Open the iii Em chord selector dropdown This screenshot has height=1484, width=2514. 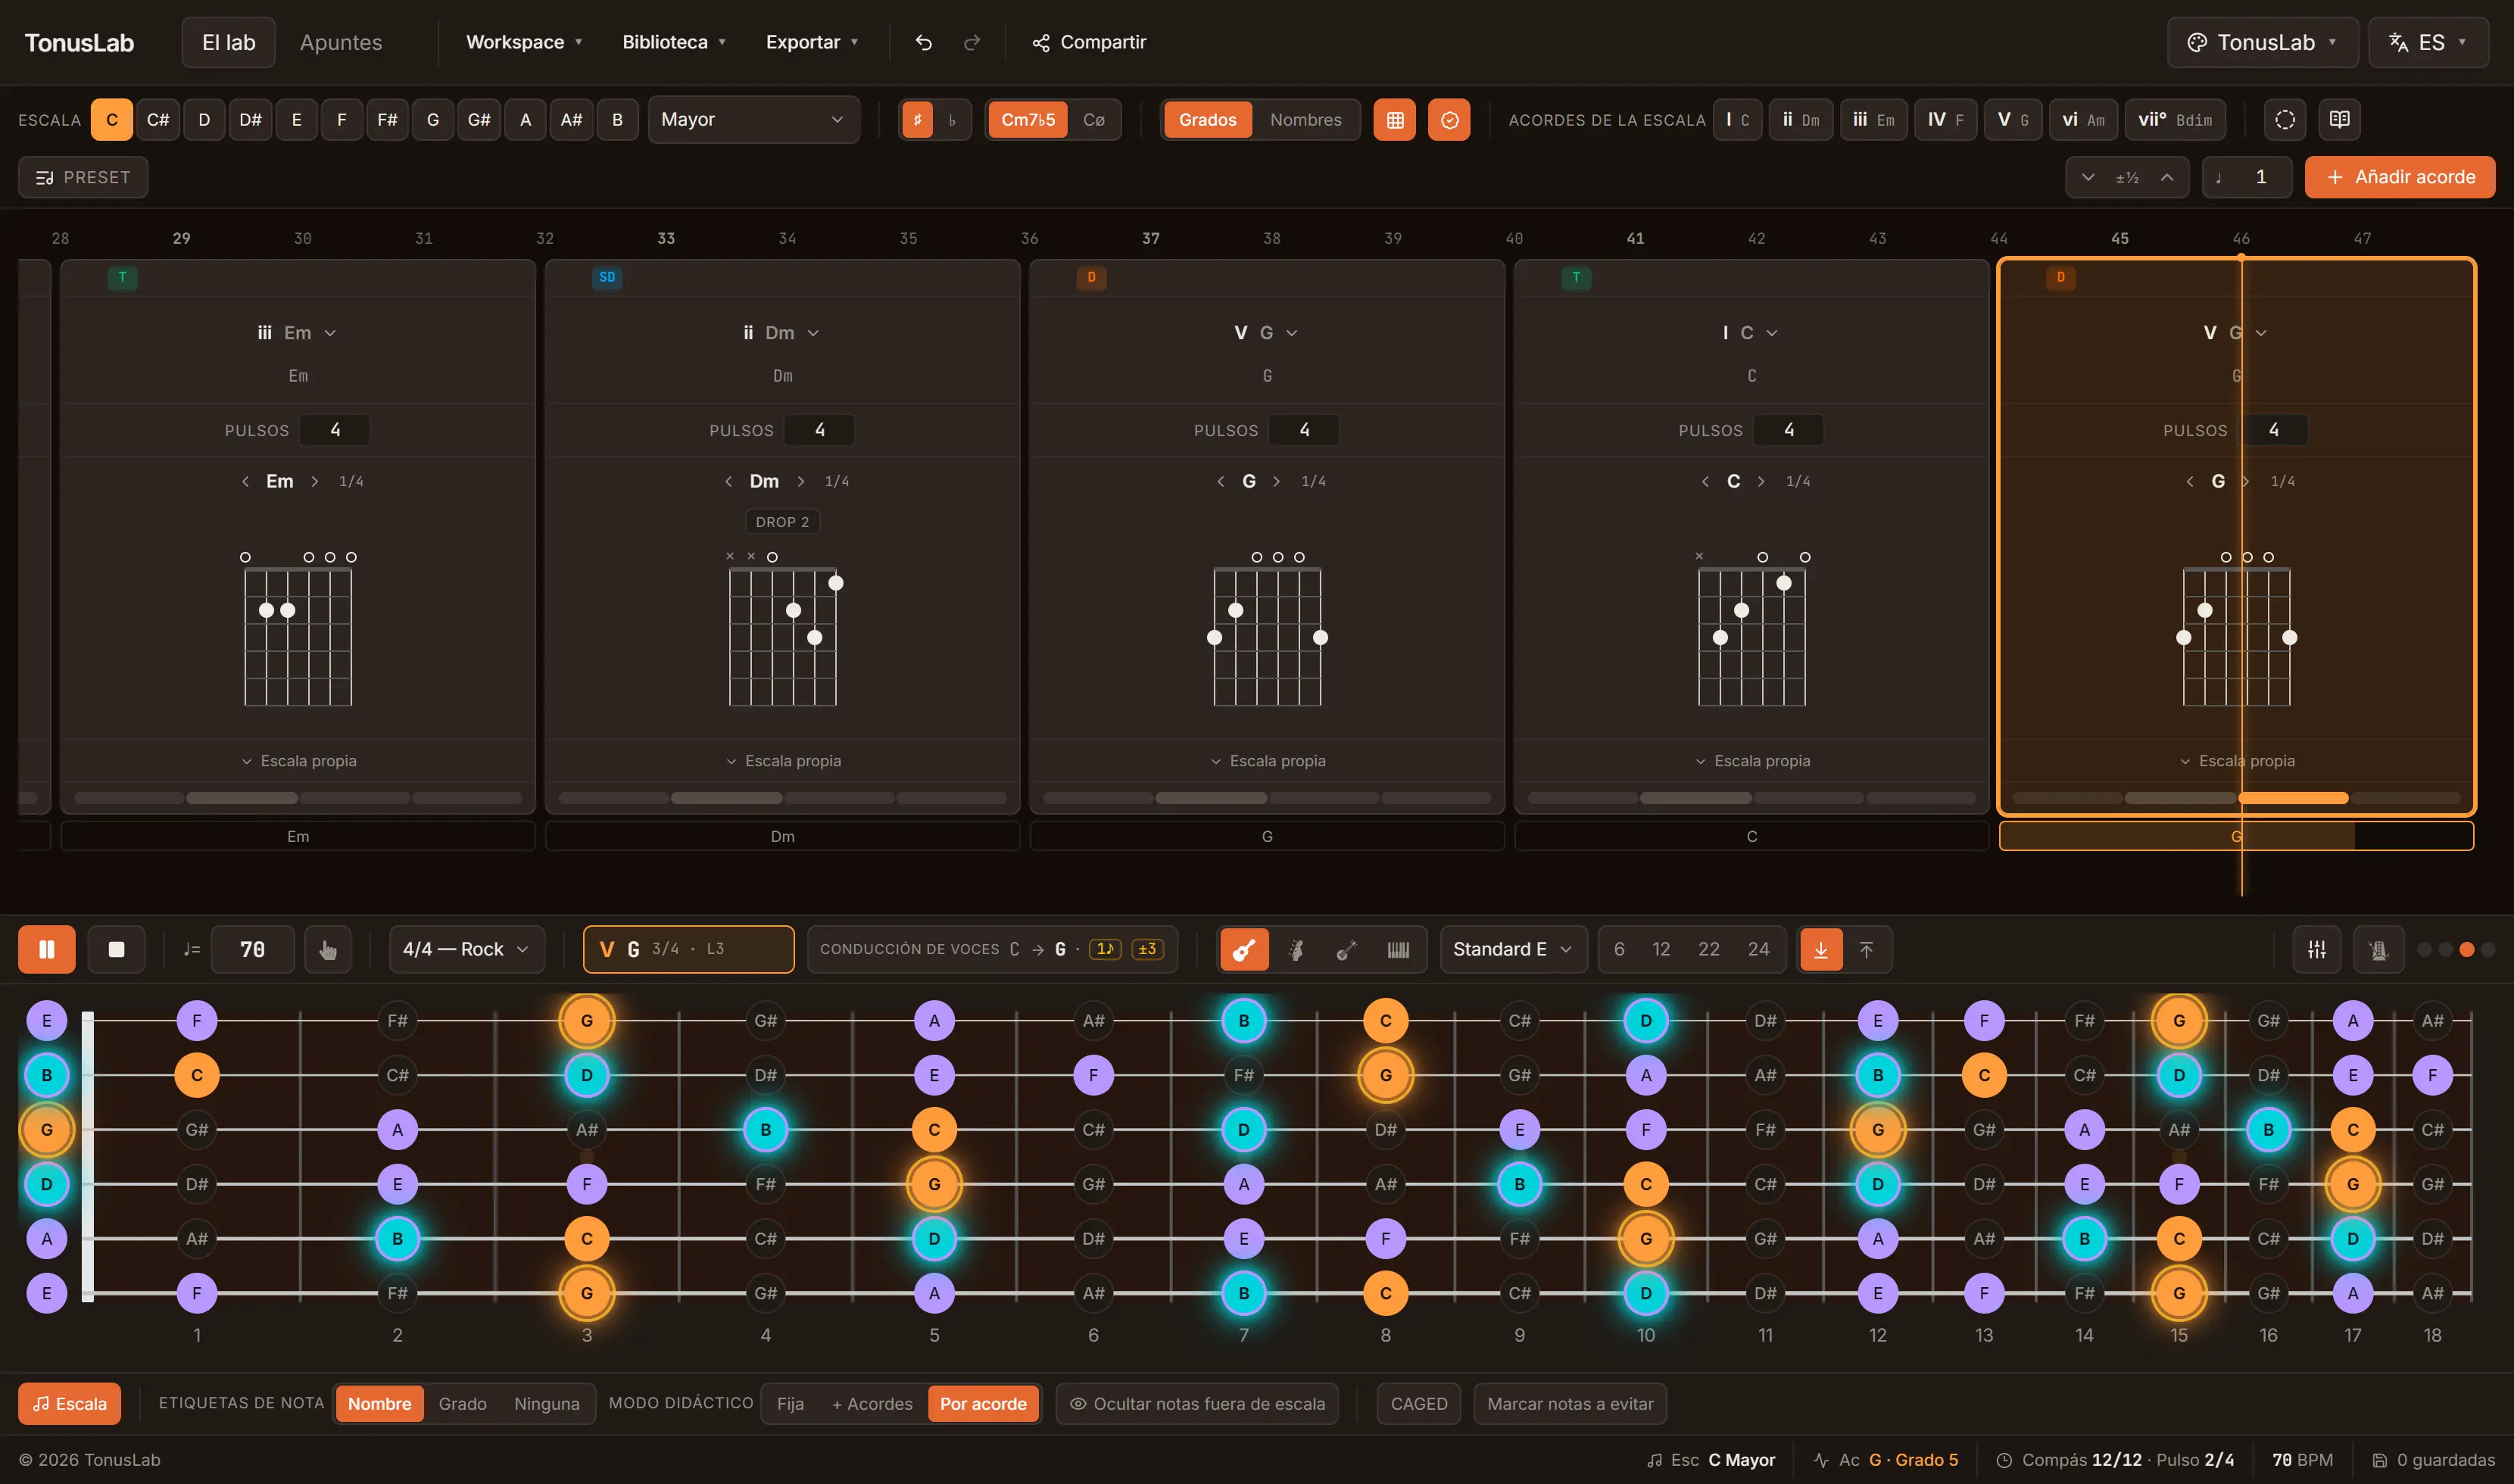pyautogui.click(x=297, y=333)
